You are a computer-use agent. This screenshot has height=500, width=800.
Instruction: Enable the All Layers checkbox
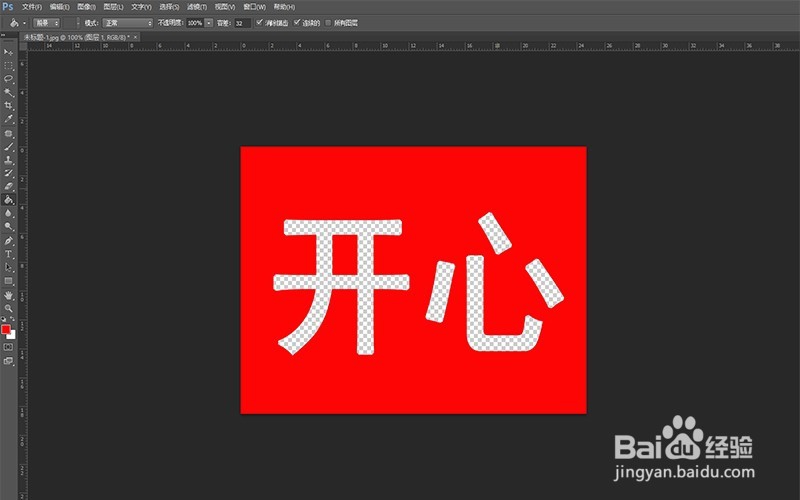pyautogui.click(x=328, y=22)
